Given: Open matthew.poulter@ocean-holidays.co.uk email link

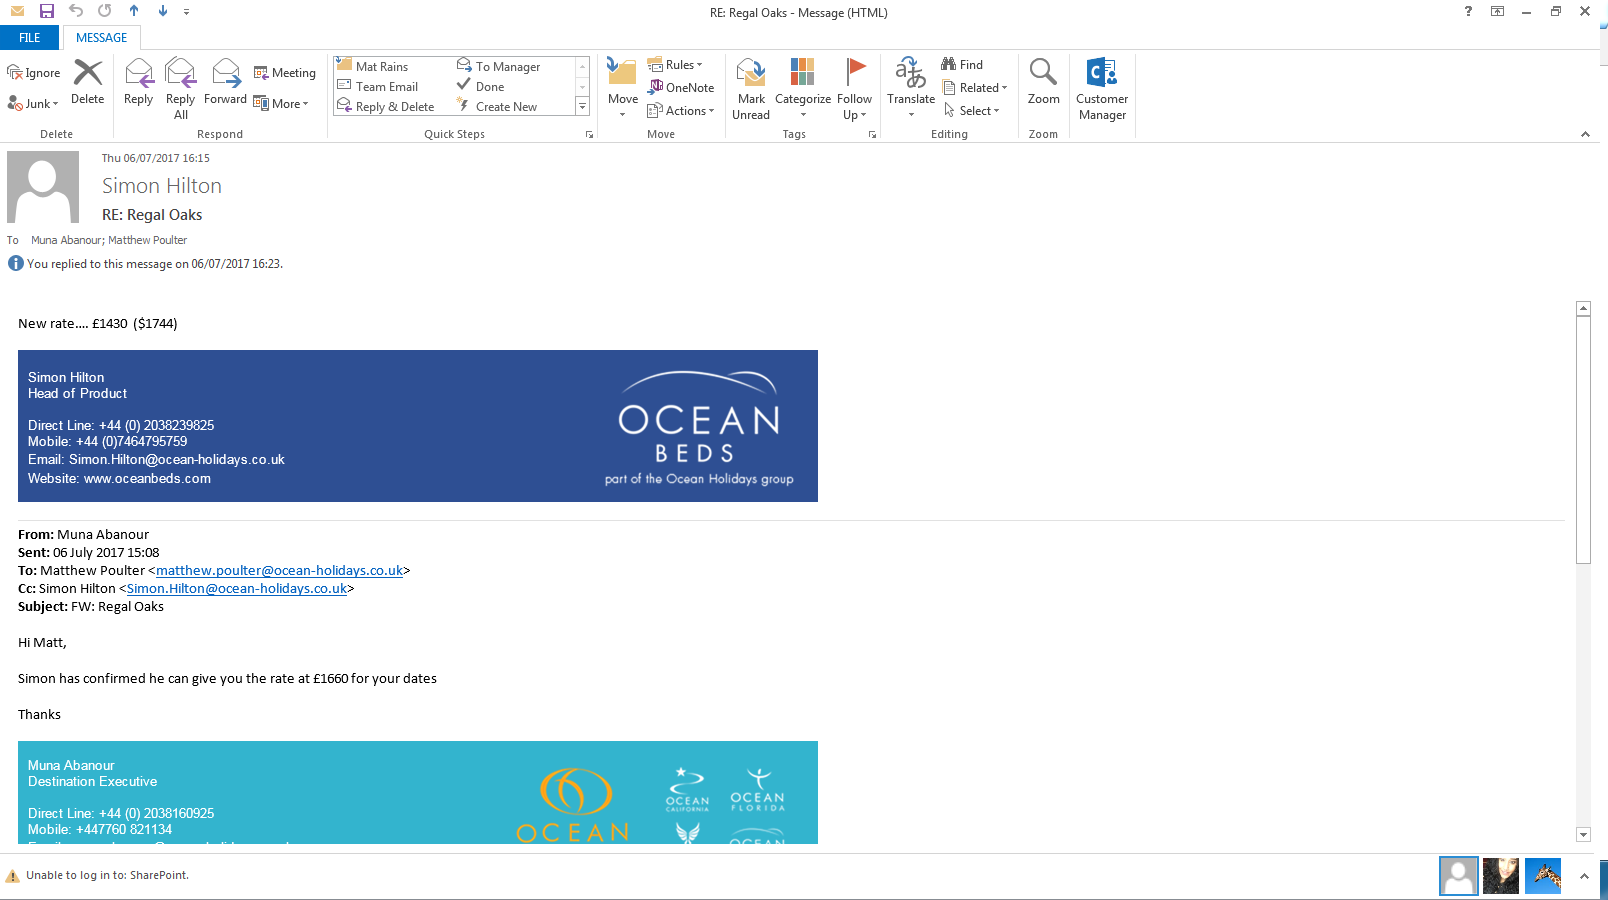Looking at the screenshot, I should [x=280, y=571].
